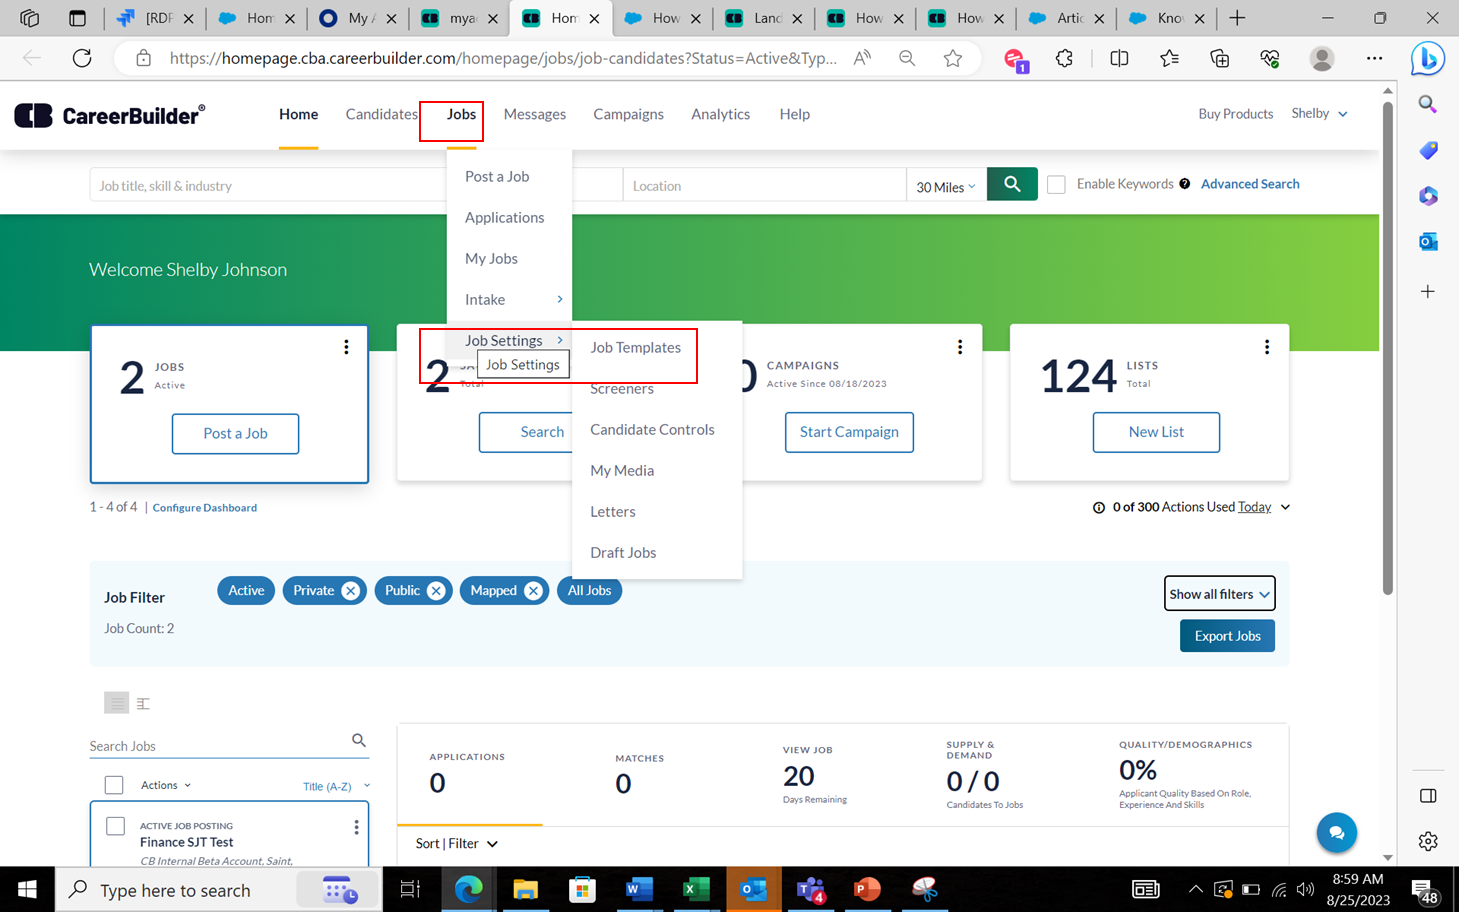The image size is (1459, 912).
Task: Open the three-dot menu on the Lists card
Action: [x=1267, y=346]
